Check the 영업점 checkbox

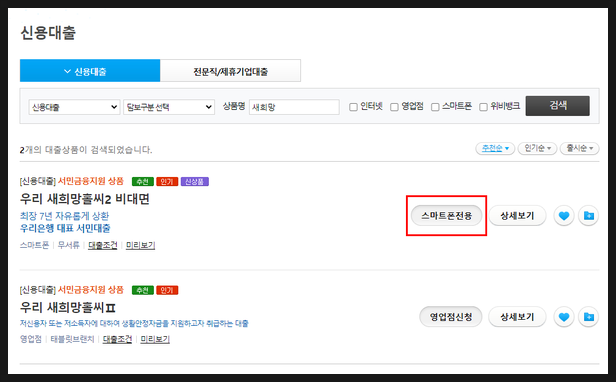[394, 107]
